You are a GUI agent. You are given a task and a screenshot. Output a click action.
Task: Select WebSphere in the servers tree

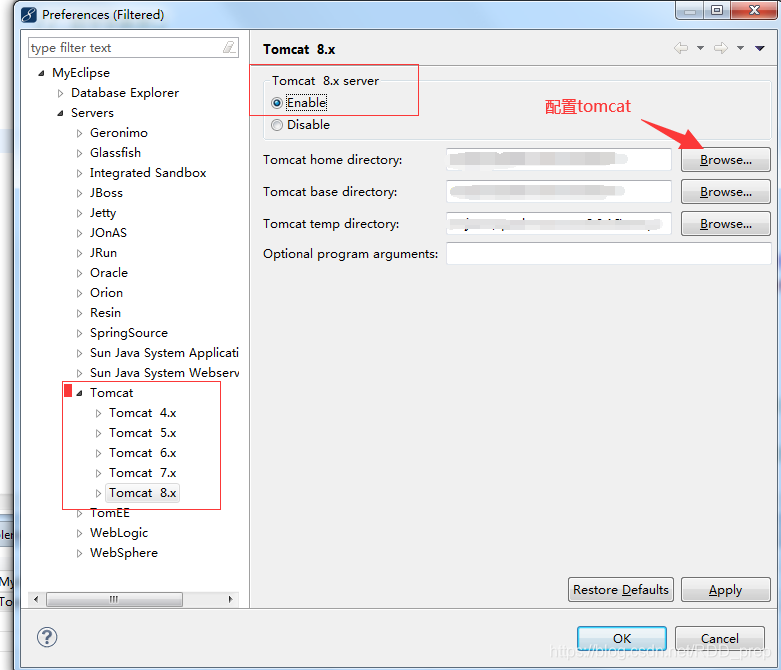click(124, 552)
